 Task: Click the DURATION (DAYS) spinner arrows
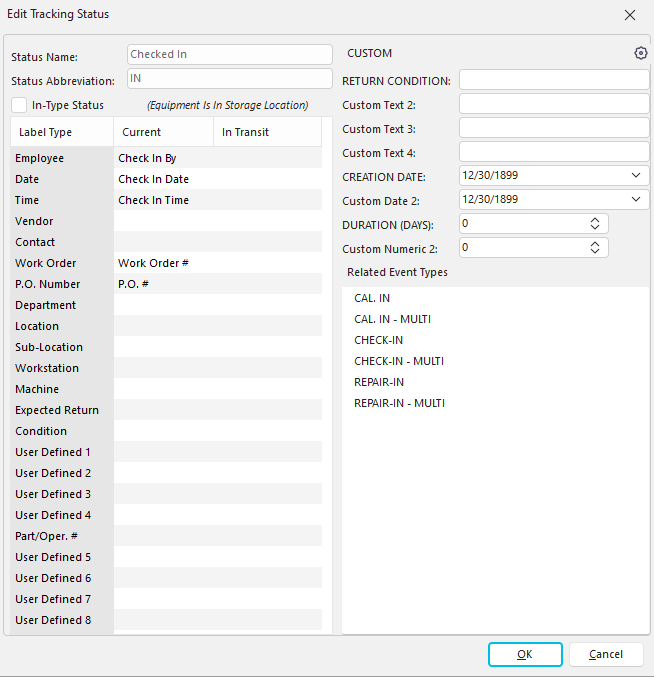[x=594, y=224]
